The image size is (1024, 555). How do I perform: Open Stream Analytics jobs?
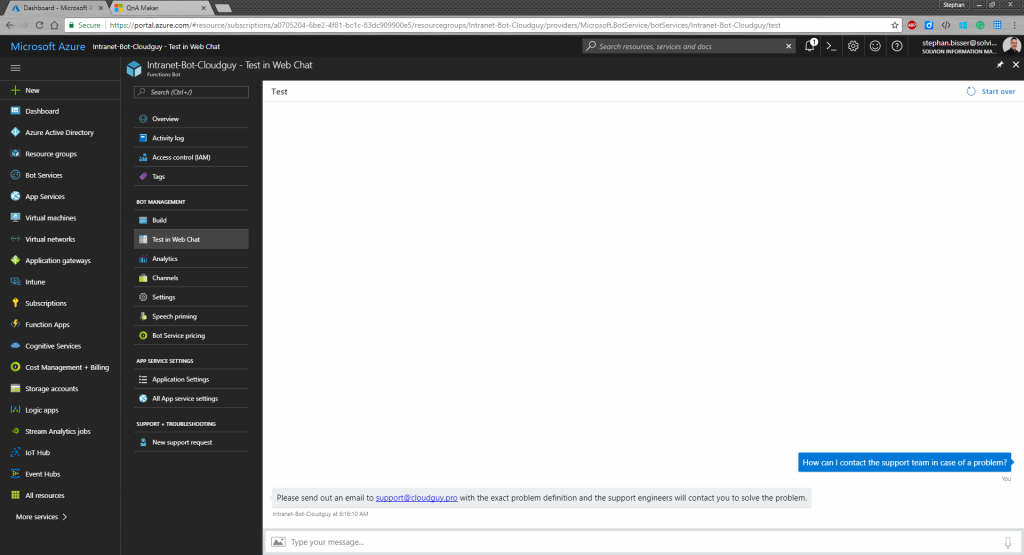tap(57, 432)
